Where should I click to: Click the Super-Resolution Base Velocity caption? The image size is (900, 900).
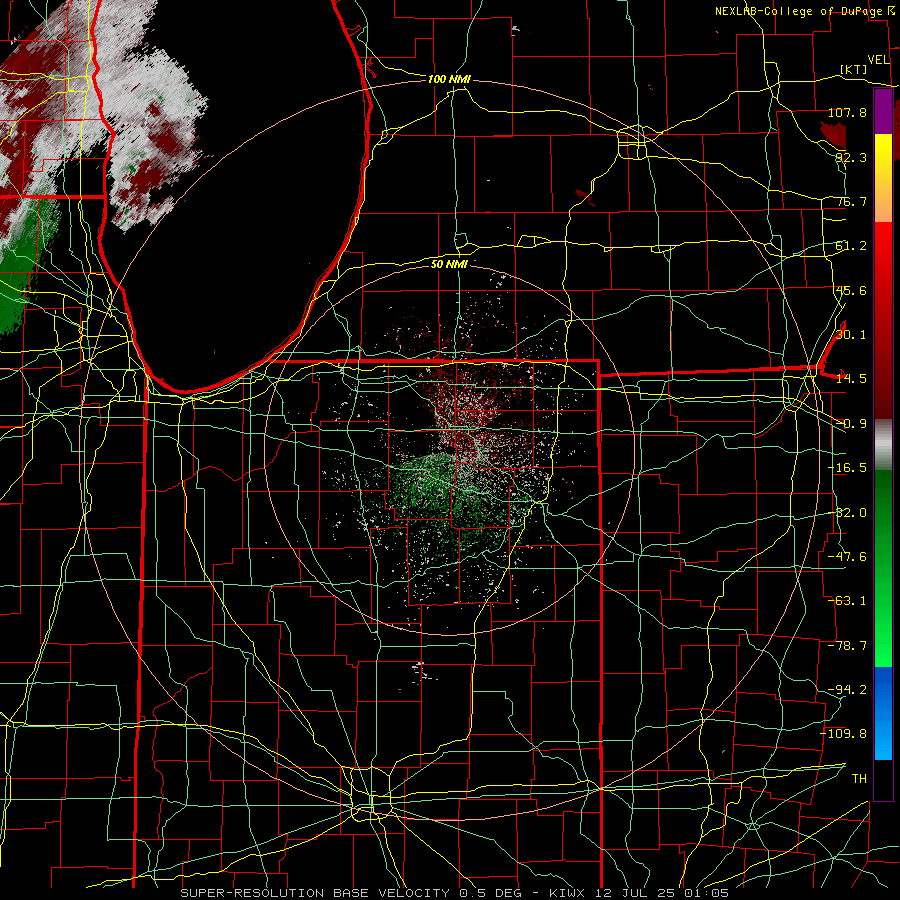(455, 893)
